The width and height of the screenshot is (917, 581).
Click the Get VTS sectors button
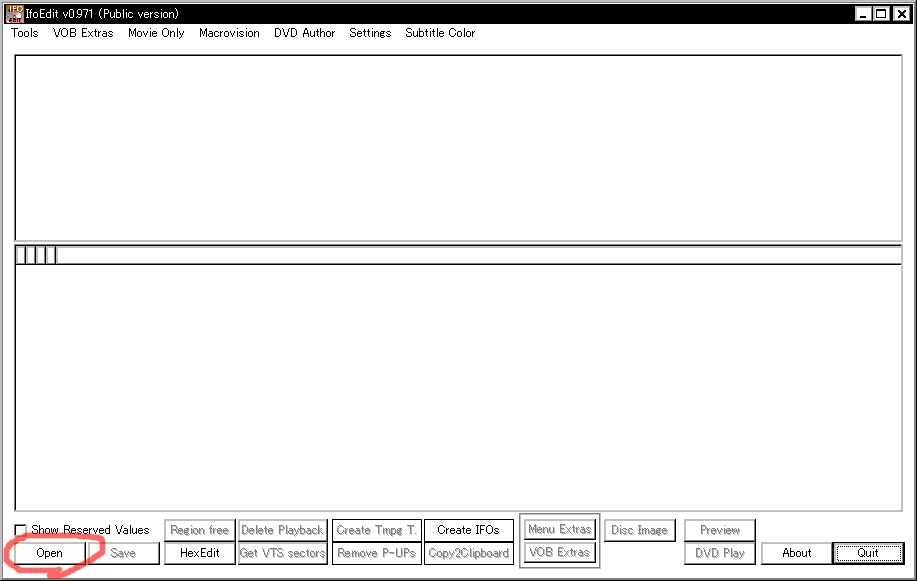pos(282,553)
